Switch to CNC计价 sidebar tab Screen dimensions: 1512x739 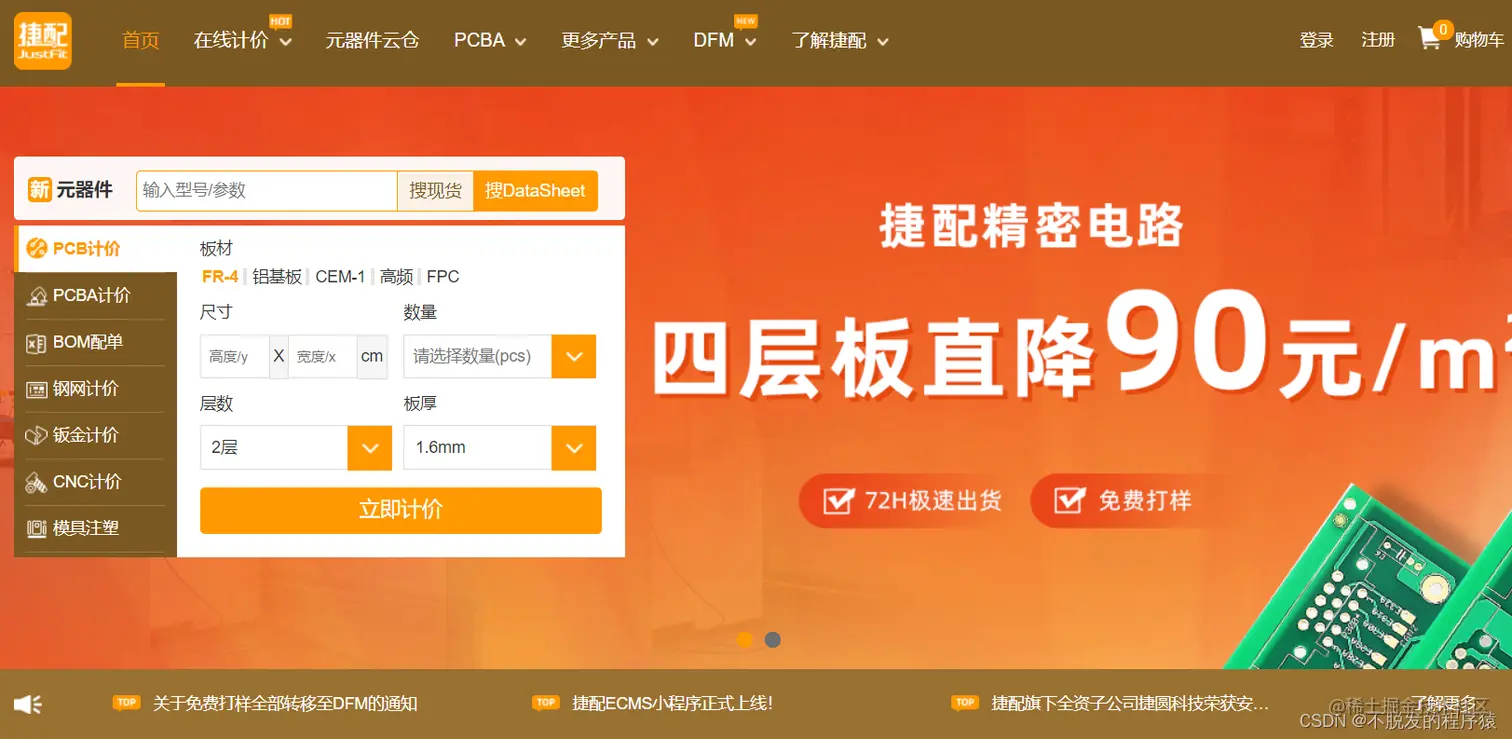(95, 482)
